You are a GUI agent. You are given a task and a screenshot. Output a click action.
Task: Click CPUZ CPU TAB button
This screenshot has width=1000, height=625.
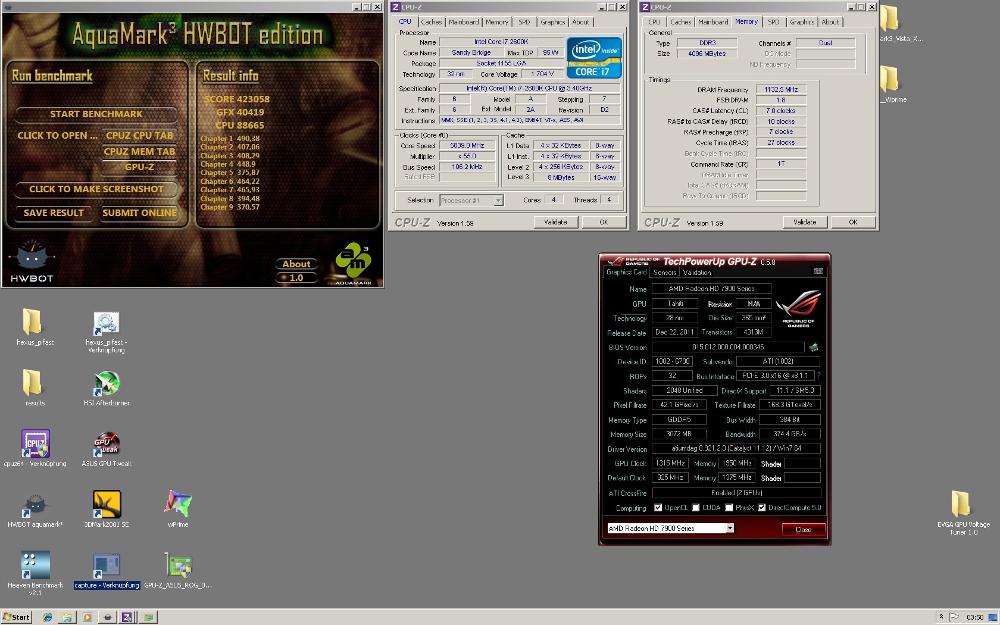(139, 135)
